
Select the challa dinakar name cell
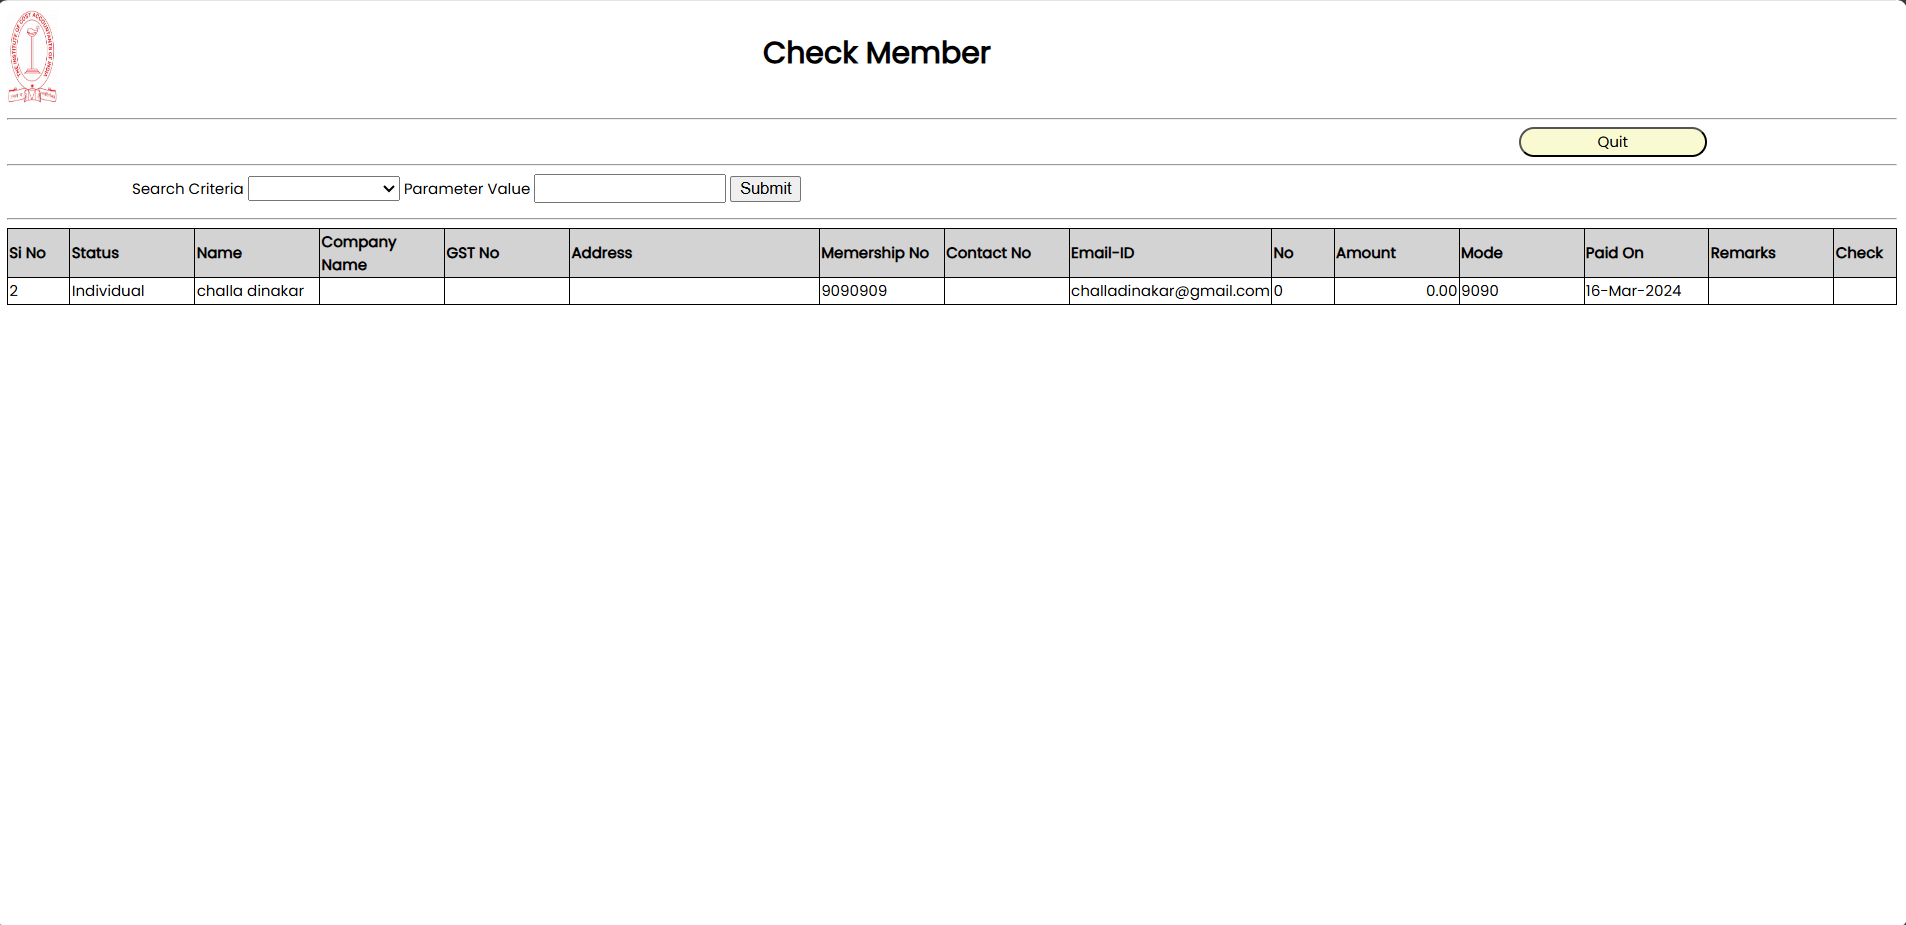[251, 291]
